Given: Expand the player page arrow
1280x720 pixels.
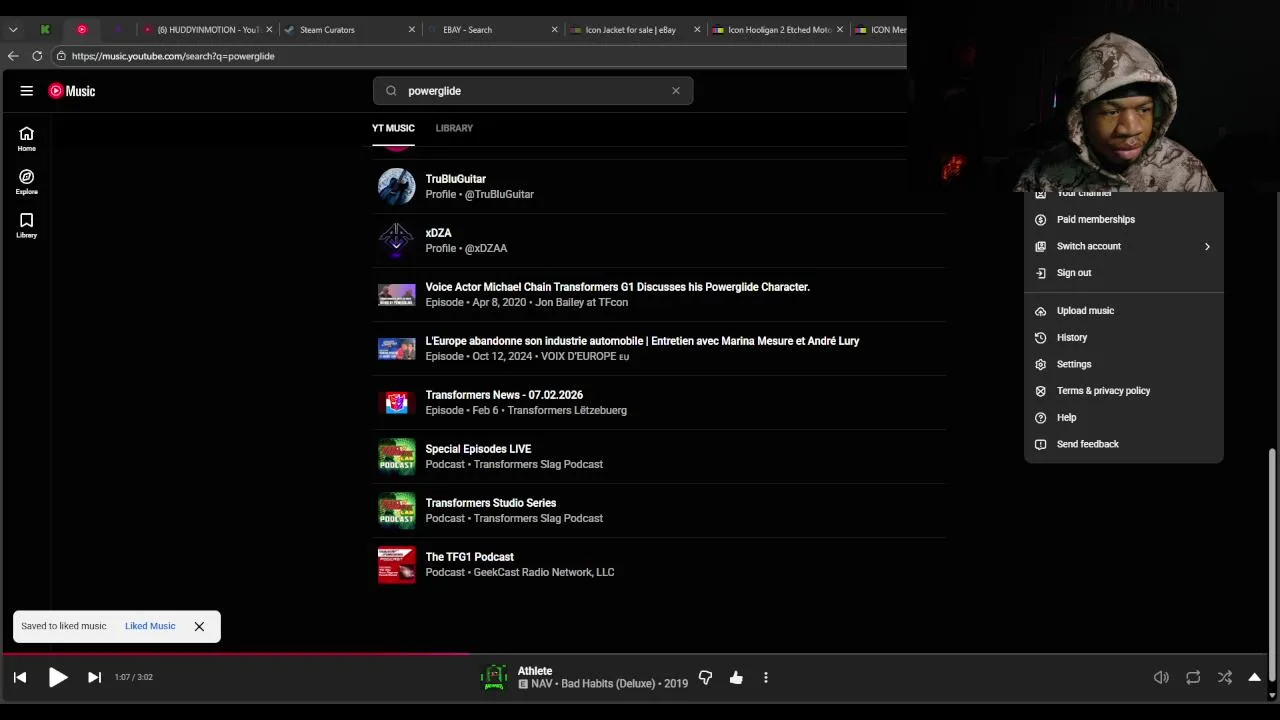Looking at the screenshot, I should [1254, 677].
